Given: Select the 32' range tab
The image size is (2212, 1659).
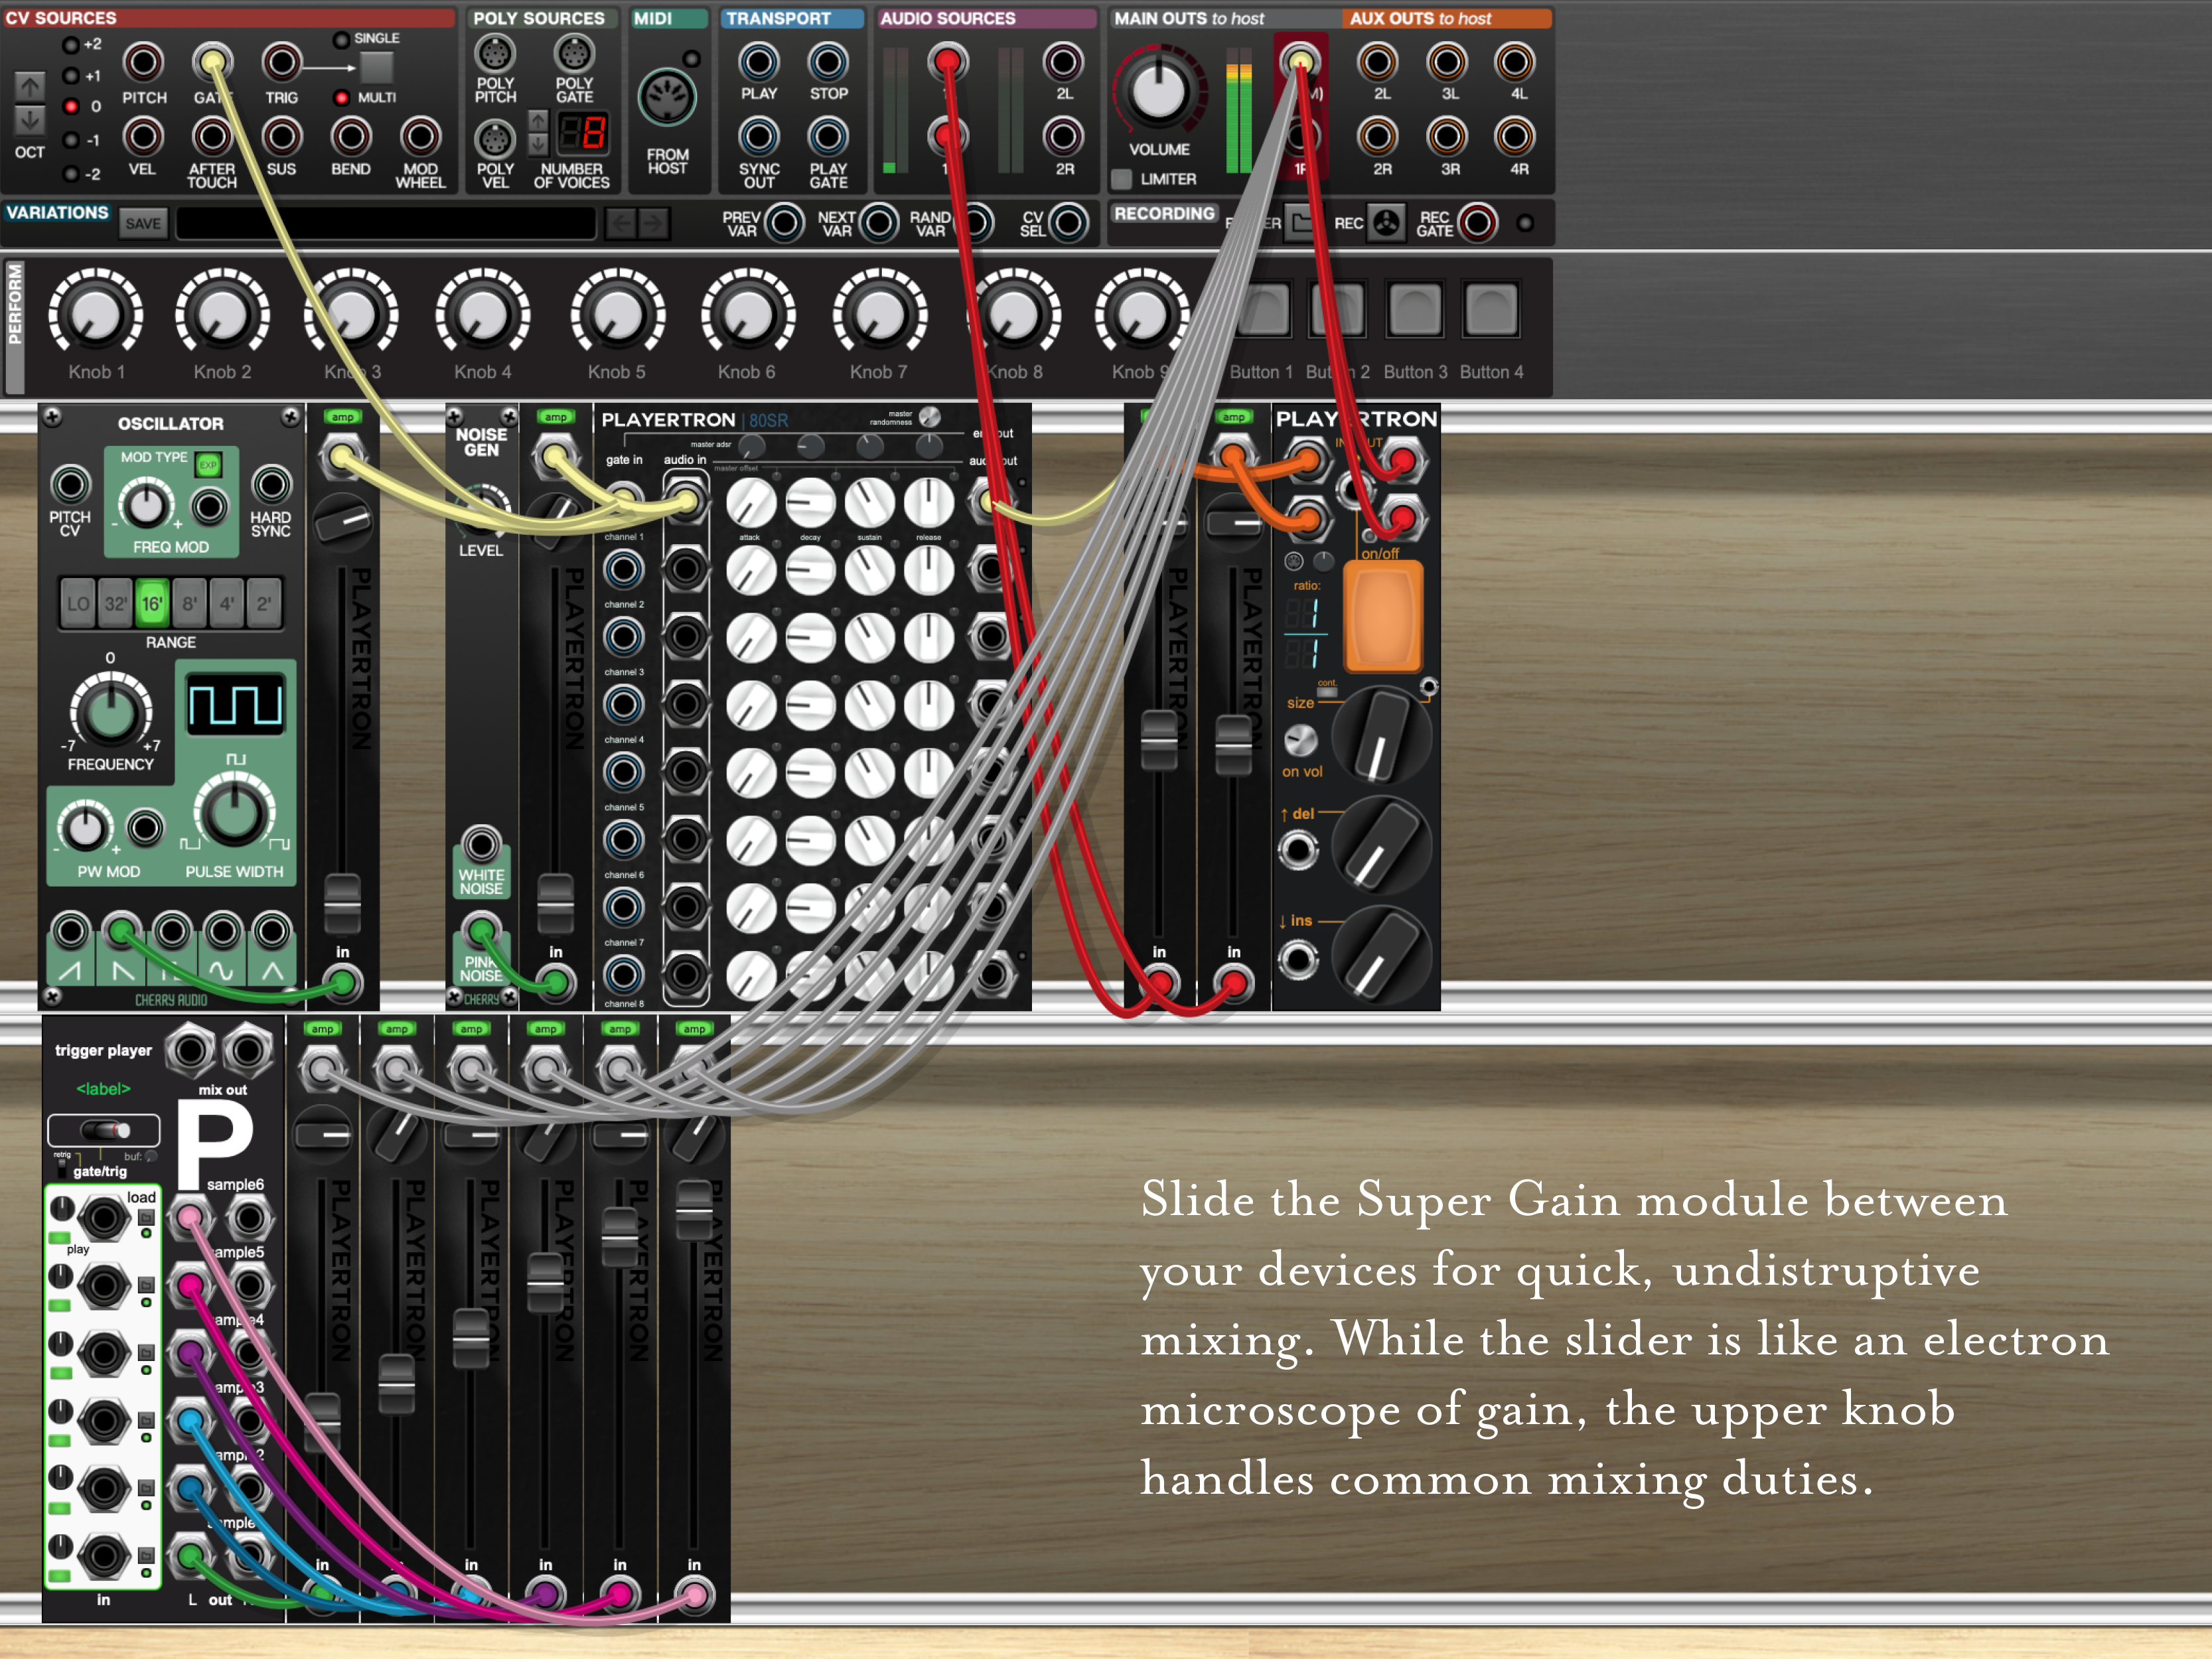Looking at the screenshot, I should click(115, 603).
